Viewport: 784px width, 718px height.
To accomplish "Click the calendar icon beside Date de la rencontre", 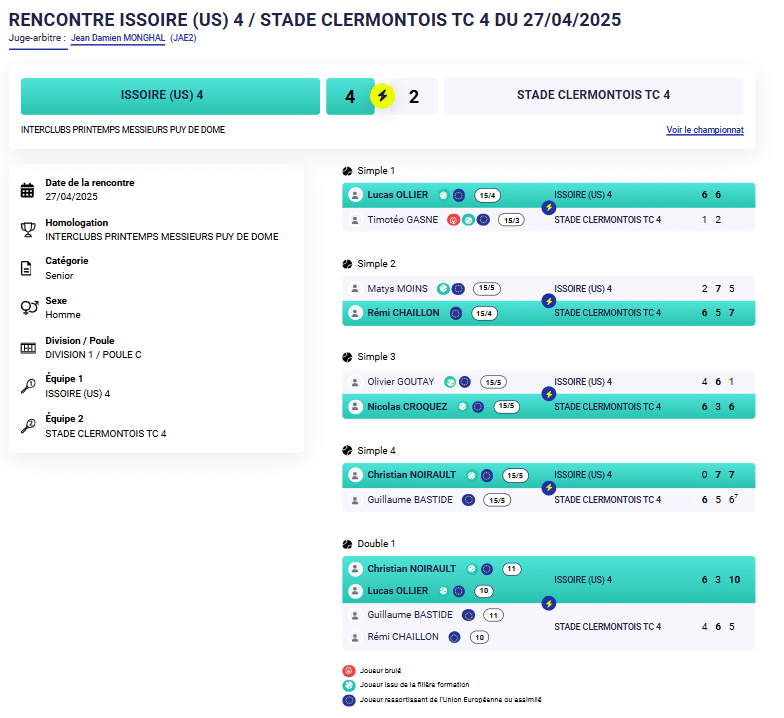I will tap(28, 190).
